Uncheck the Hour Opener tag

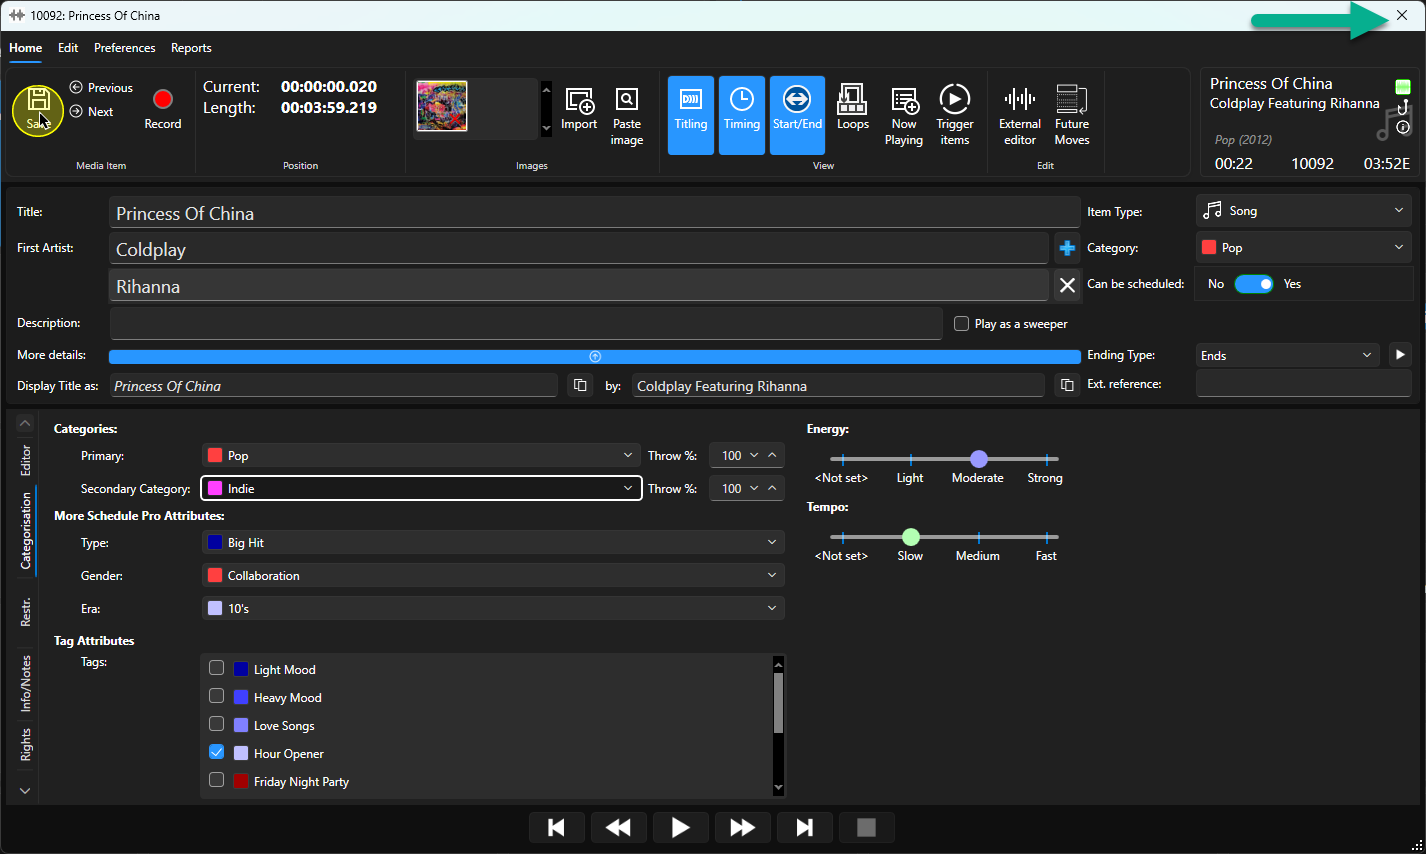(217, 752)
